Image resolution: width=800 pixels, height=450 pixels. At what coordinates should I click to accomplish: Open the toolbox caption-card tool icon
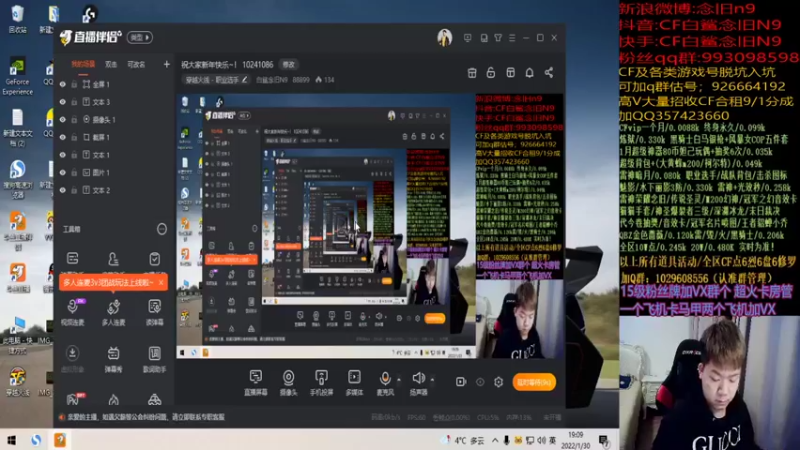pos(72,259)
